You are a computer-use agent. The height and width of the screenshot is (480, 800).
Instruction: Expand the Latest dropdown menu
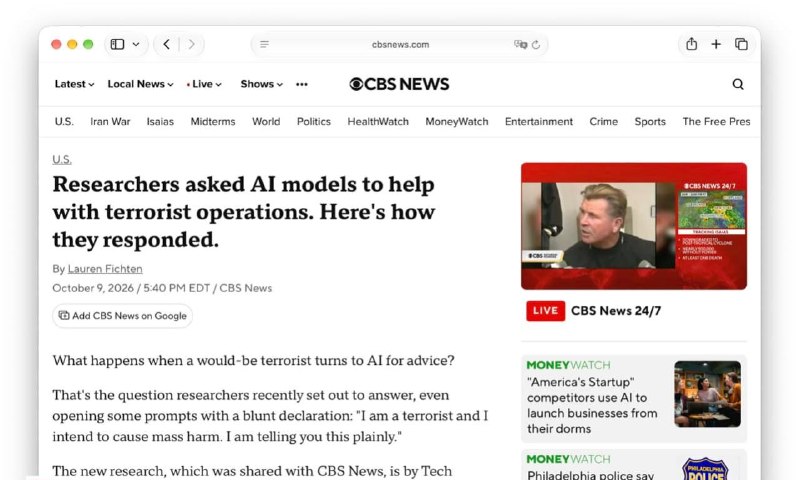[x=74, y=84]
